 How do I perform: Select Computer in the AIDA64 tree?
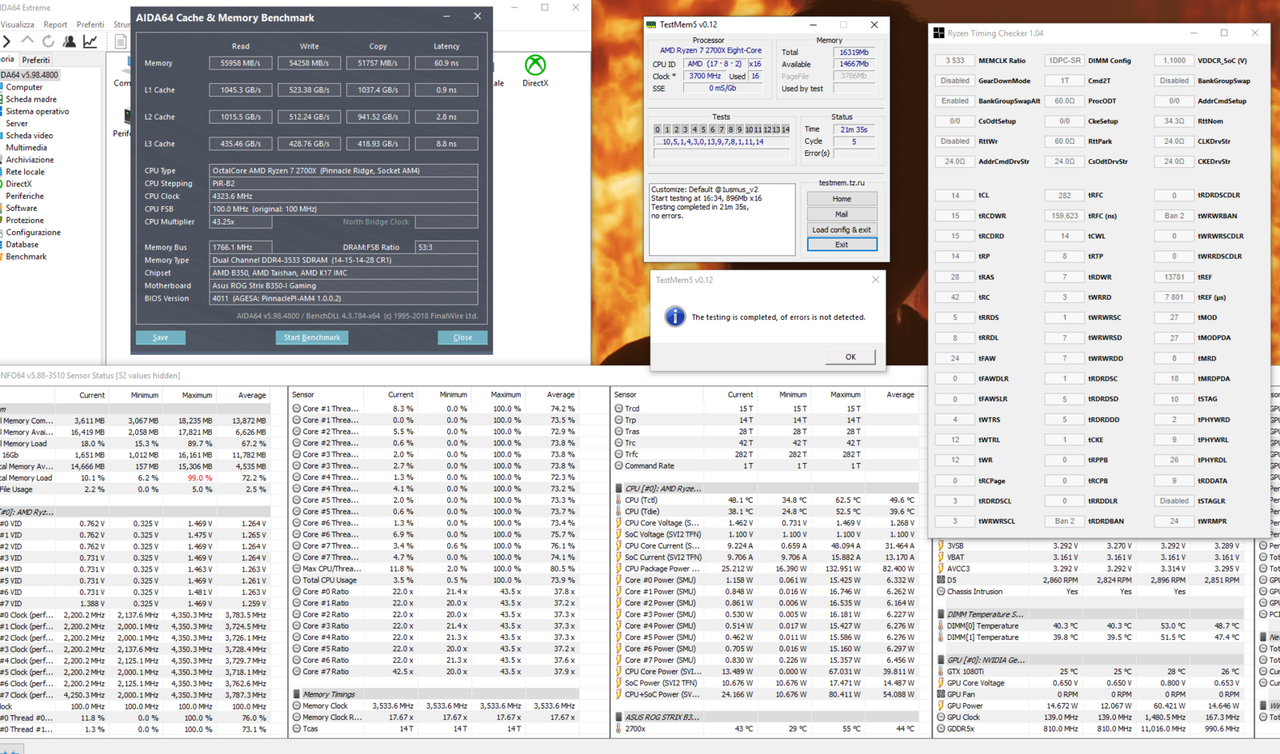[25, 87]
